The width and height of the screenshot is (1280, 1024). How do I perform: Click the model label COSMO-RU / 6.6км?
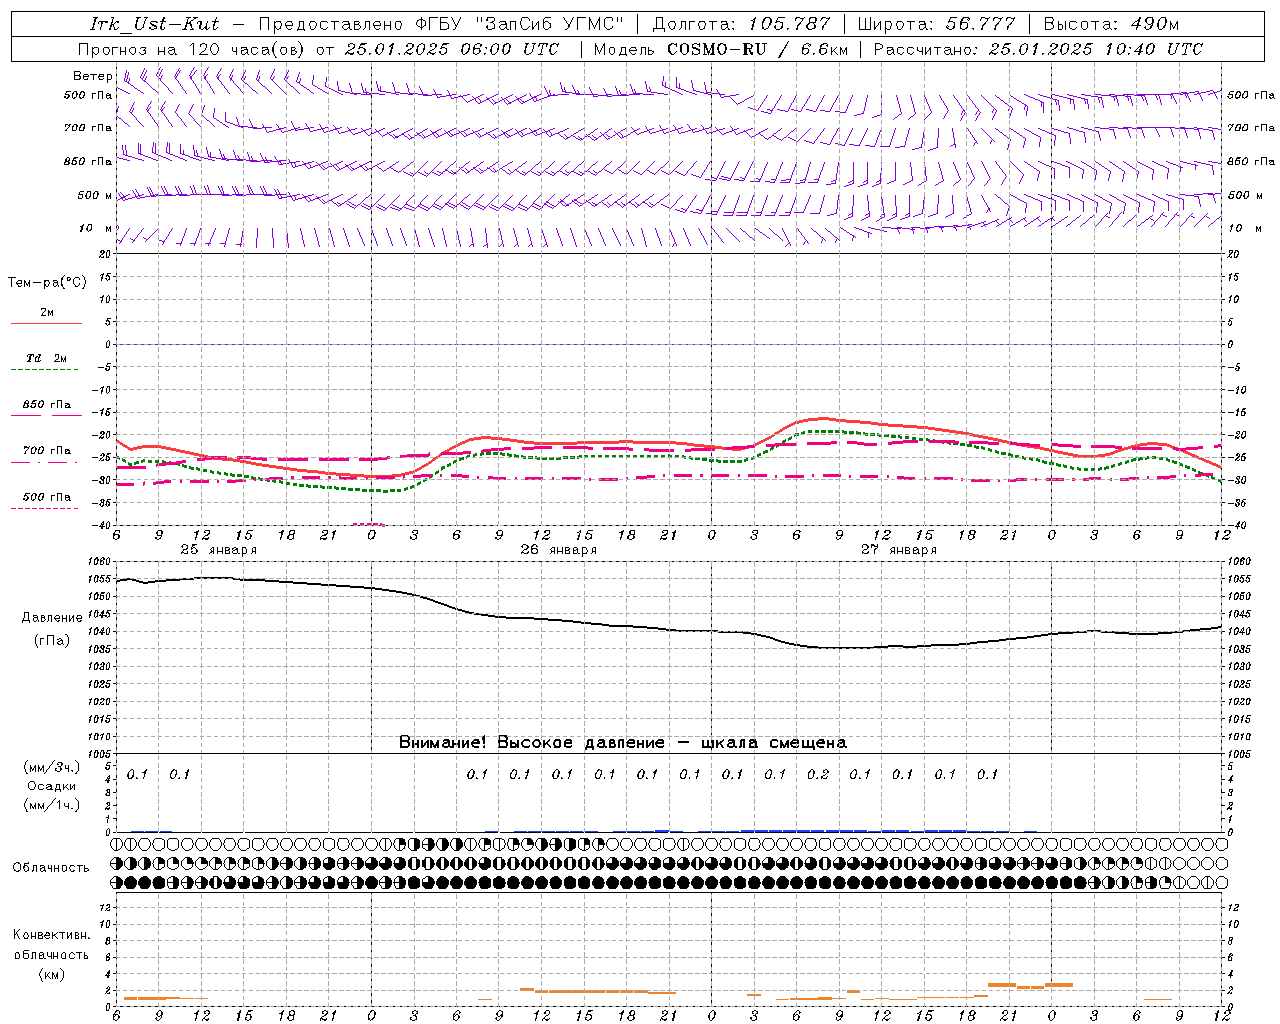point(757,49)
